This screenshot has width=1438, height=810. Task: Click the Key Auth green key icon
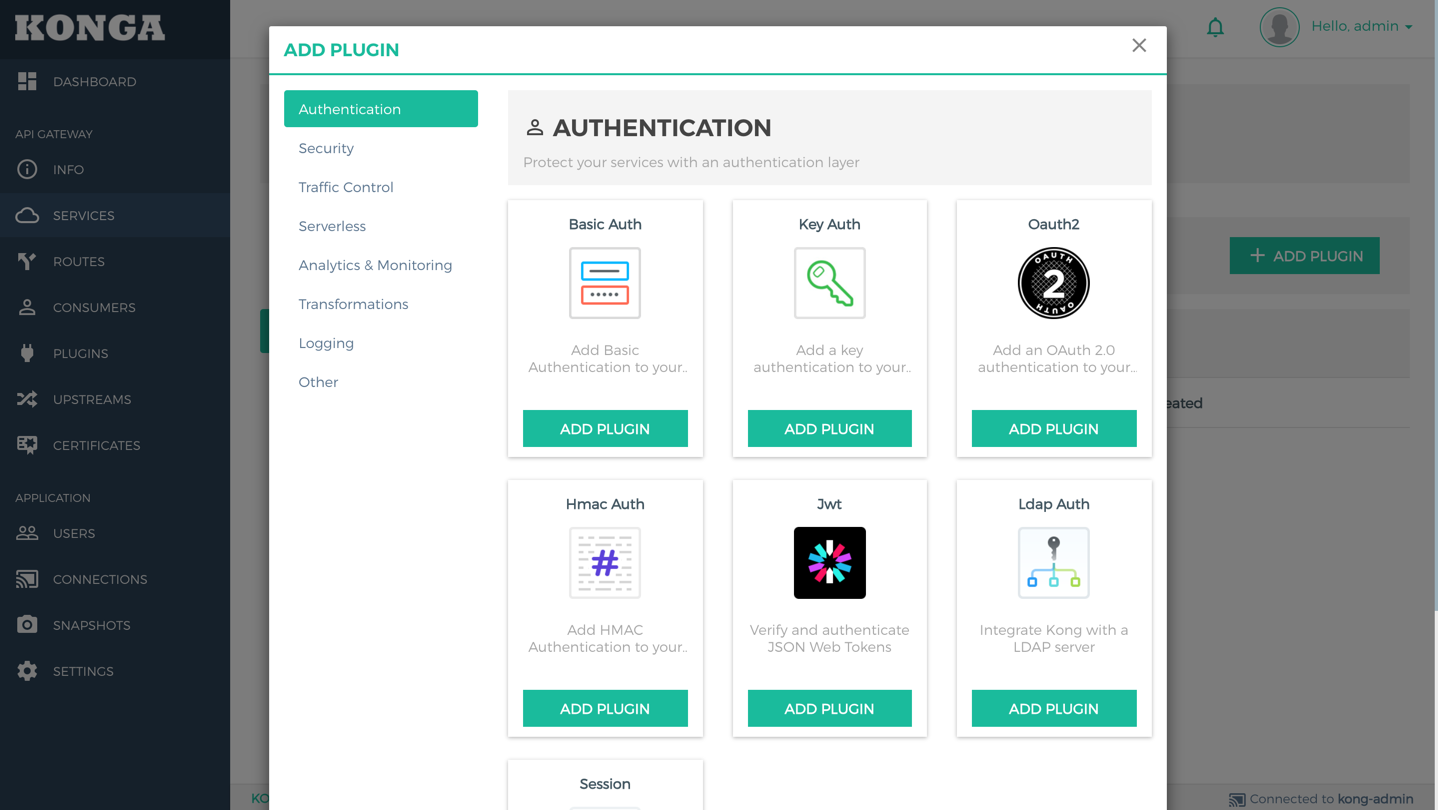pyautogui.click(x=829, y=283)
